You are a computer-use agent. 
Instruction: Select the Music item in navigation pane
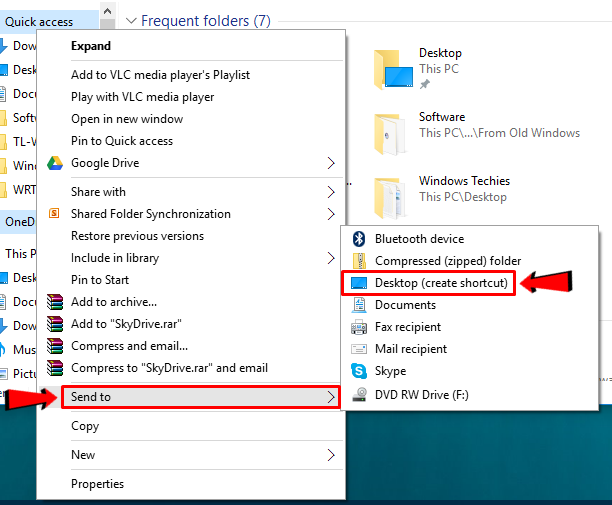[18, 349]
